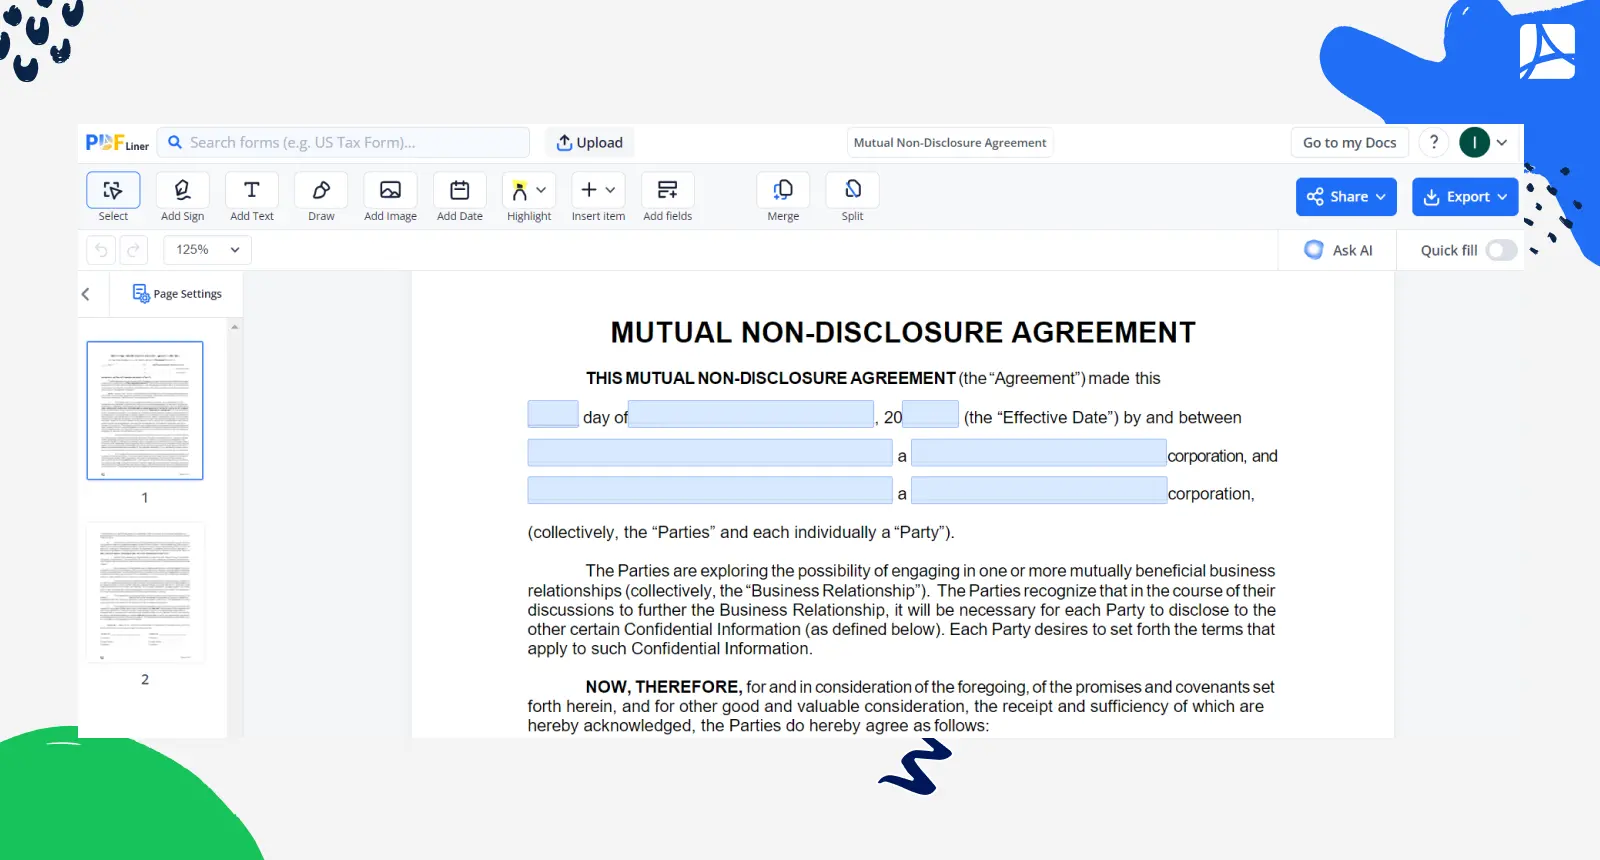Select the Draw pen tool
This screenshot has height=860, width=1600.
coord(321,190)
